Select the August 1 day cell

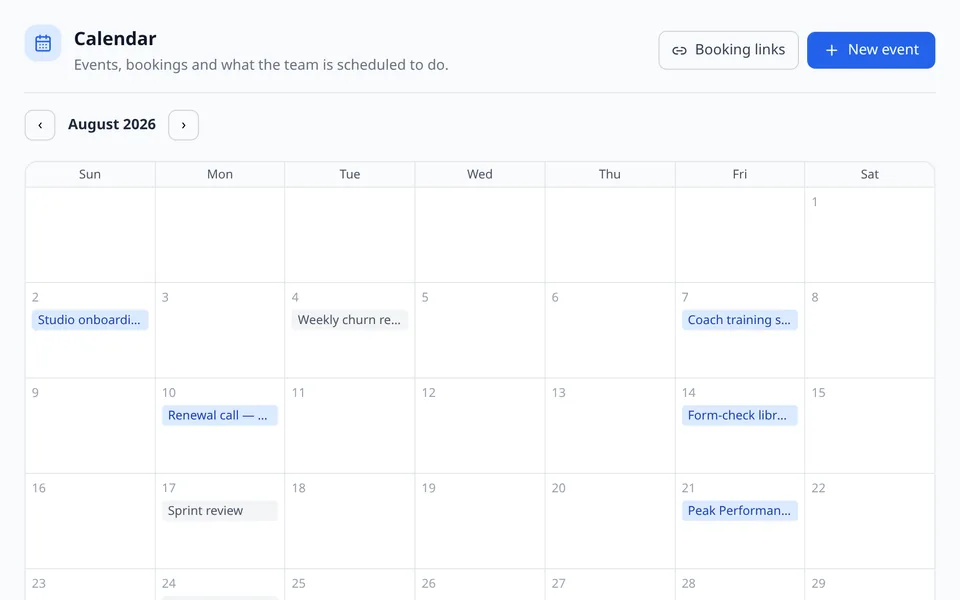(869, 235)
